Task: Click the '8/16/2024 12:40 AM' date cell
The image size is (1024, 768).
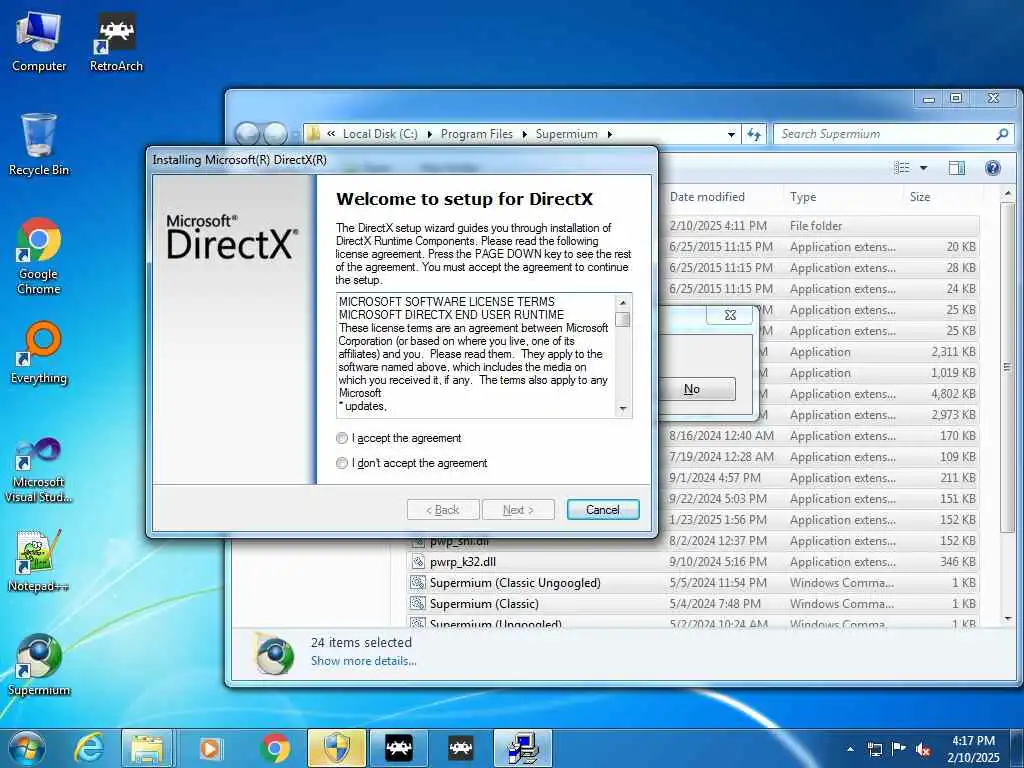Action: pyautogui.click(x=721, y=436)
